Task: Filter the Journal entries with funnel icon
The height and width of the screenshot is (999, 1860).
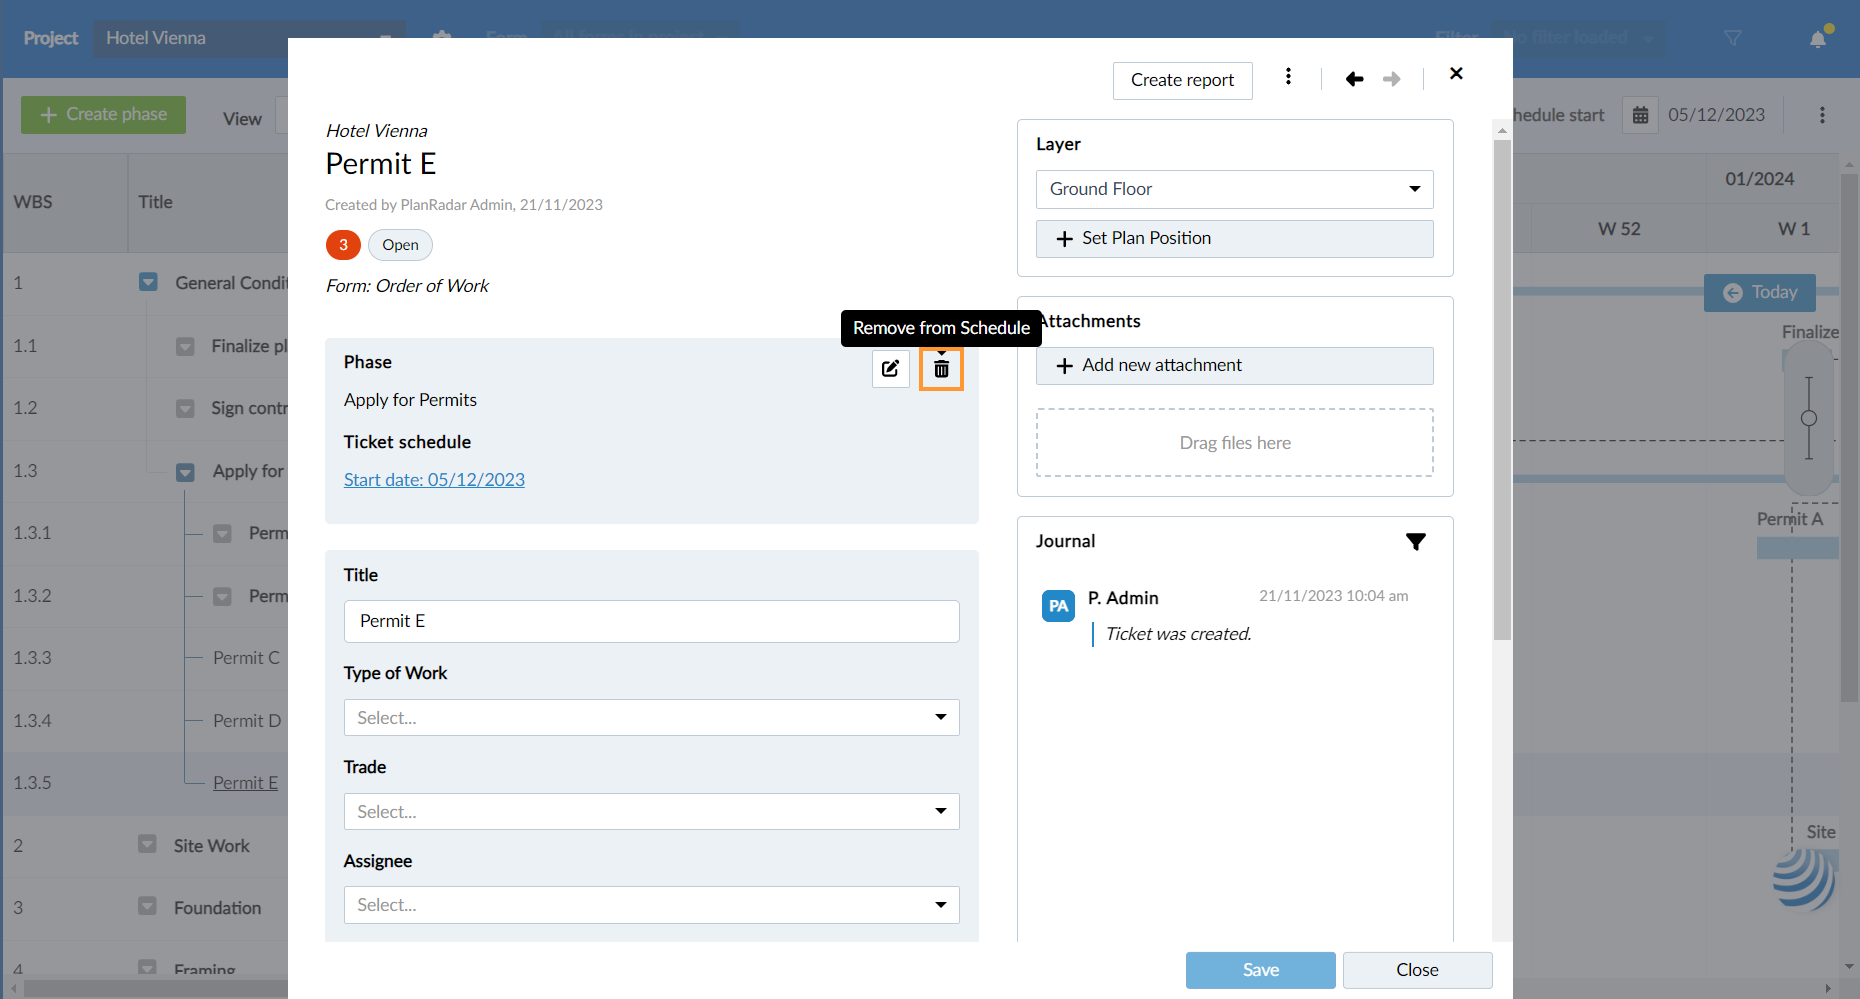Action: [1415, 542]
